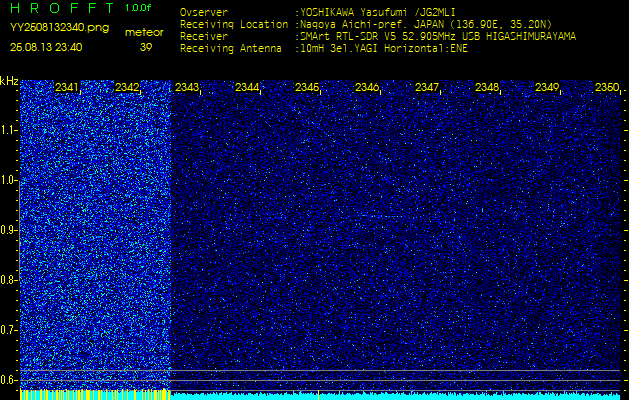Viewport: 629px width, 400px height.
Task: Click the 1.0 kHz axis label
Action: [x=8, y=181]
